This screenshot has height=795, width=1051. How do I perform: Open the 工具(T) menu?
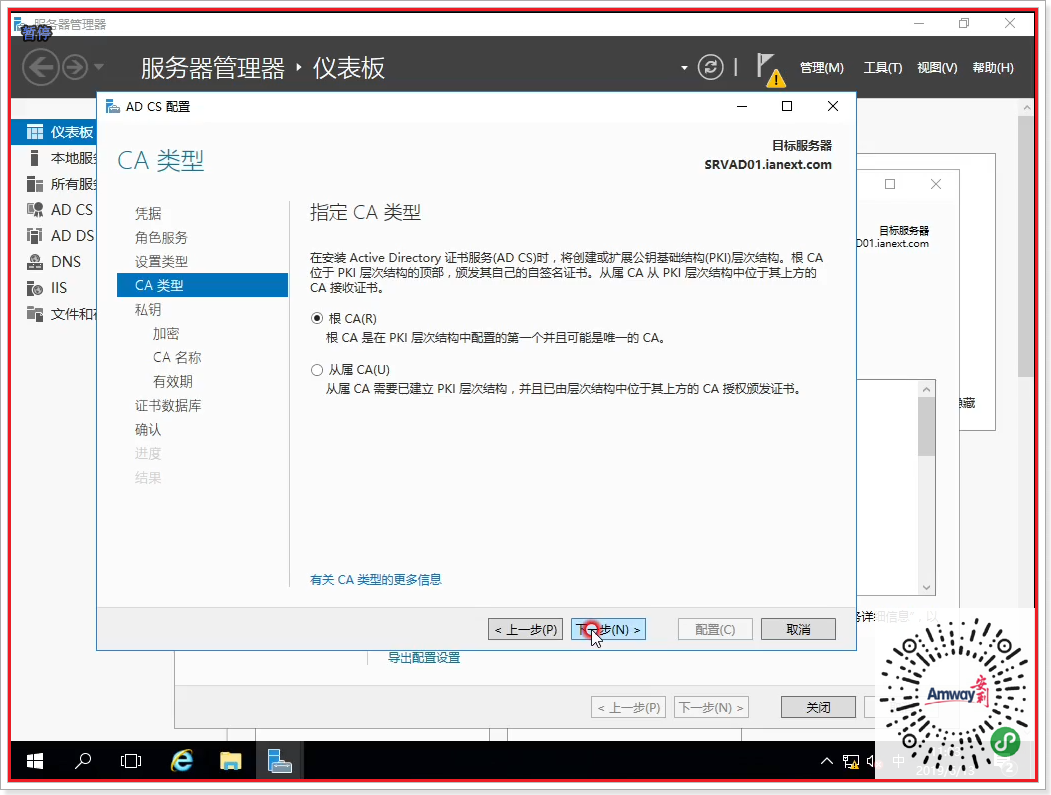click(882, 68)
